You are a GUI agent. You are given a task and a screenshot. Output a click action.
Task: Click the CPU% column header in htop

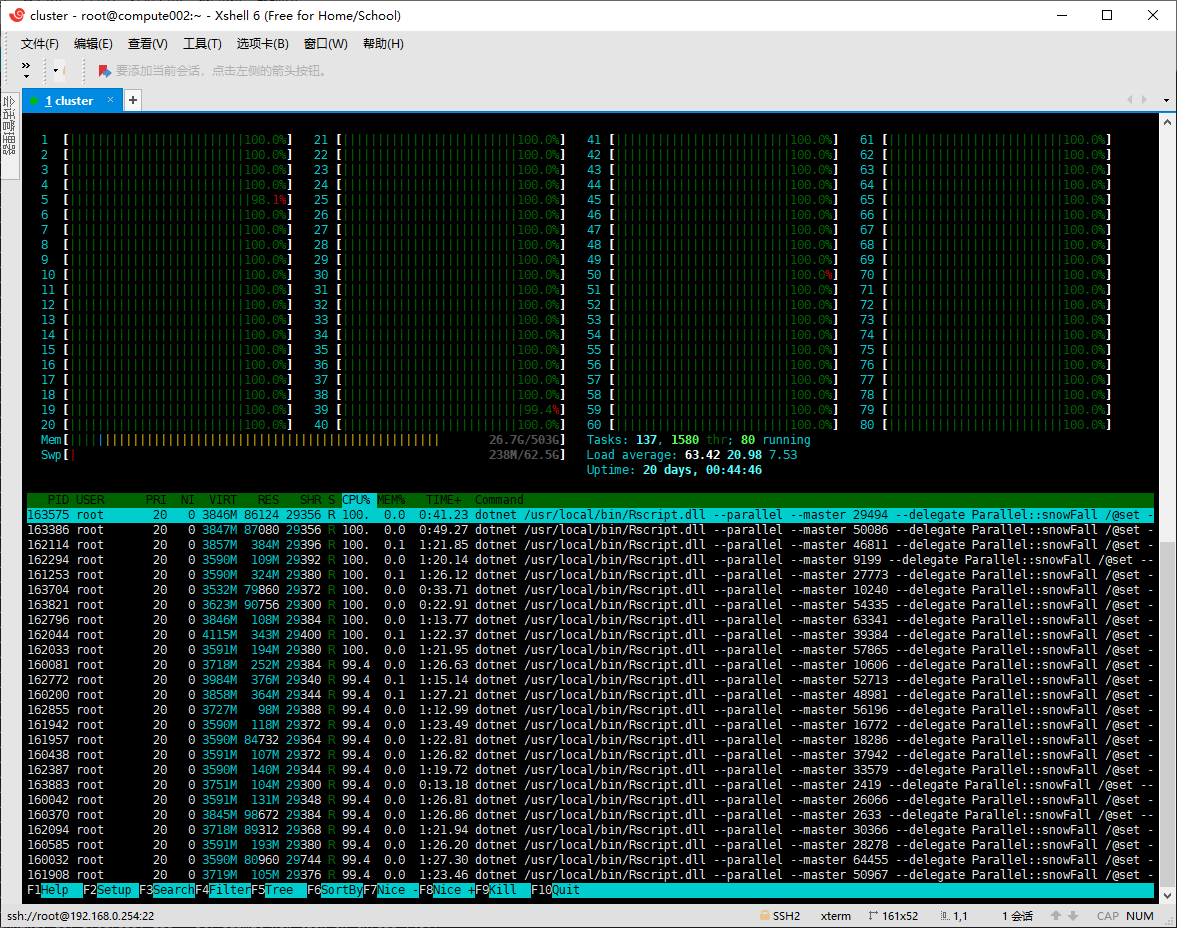[357, 500]
